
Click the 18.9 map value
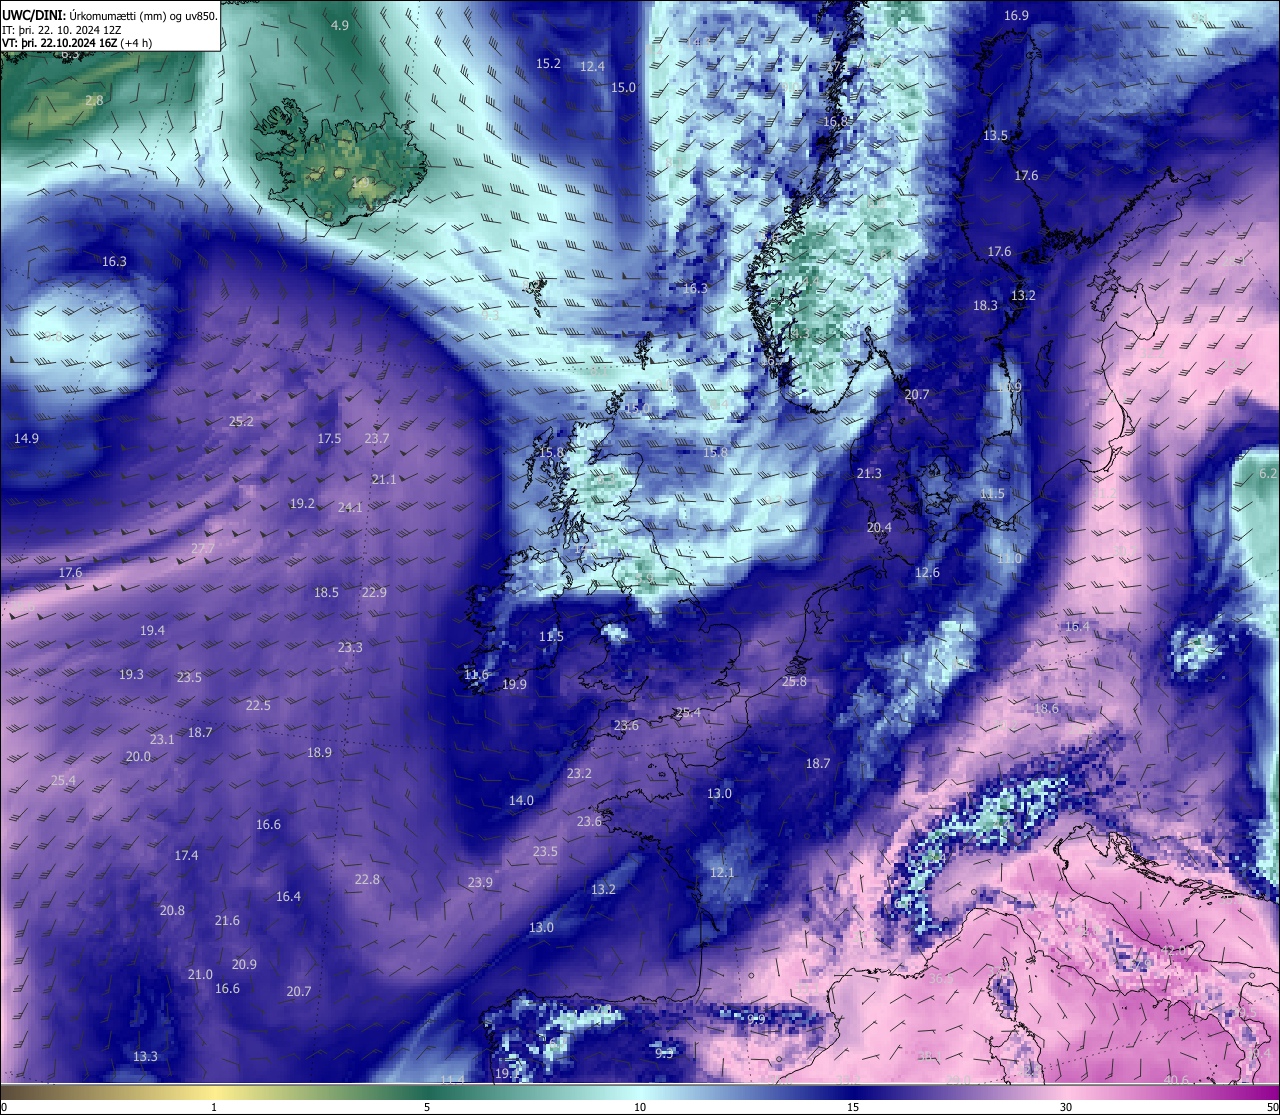[319, 752]
